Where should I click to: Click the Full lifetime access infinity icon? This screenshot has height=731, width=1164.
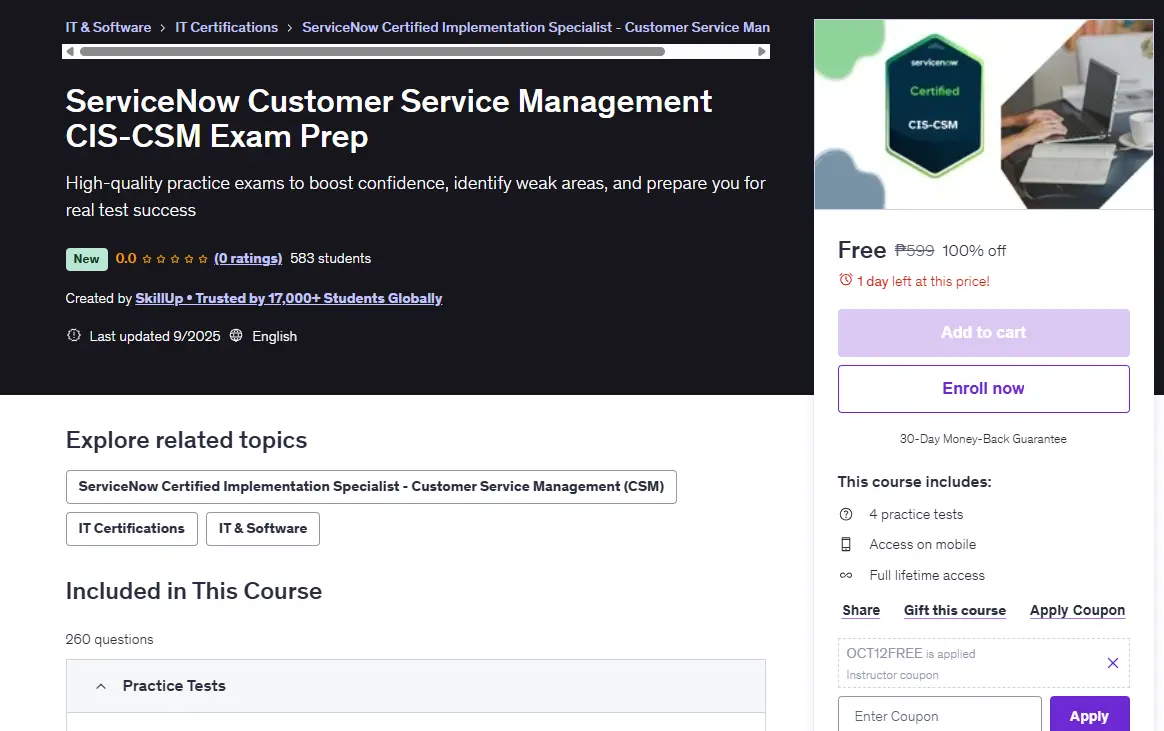point(846,575)
